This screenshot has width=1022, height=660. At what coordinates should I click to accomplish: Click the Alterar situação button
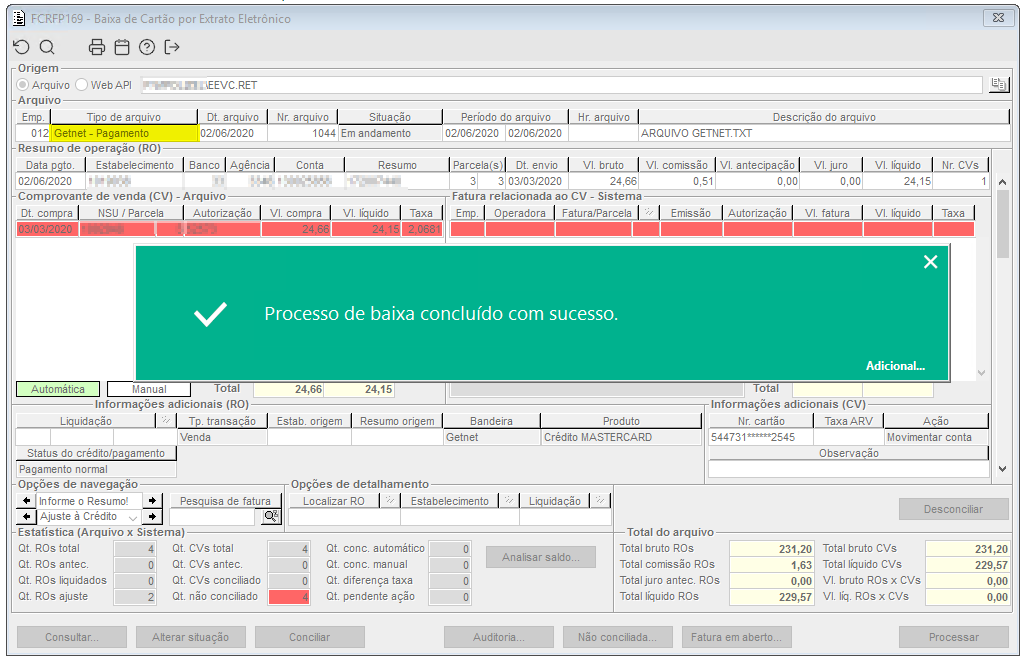point(190,637)
